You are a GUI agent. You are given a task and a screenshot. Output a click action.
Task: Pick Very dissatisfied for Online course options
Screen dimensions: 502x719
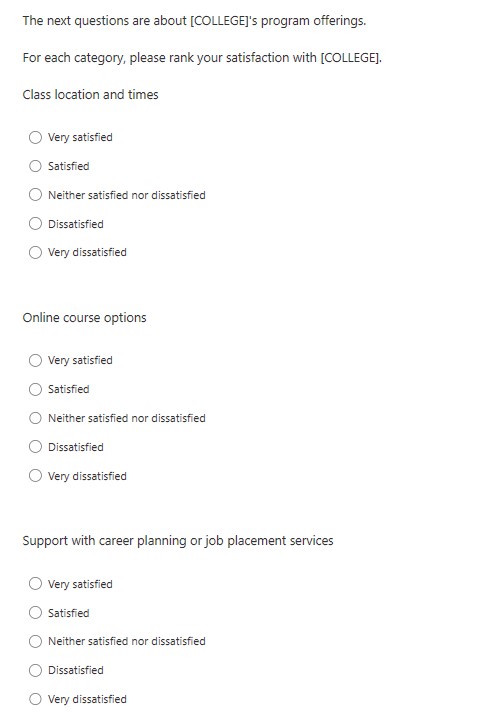35,476
